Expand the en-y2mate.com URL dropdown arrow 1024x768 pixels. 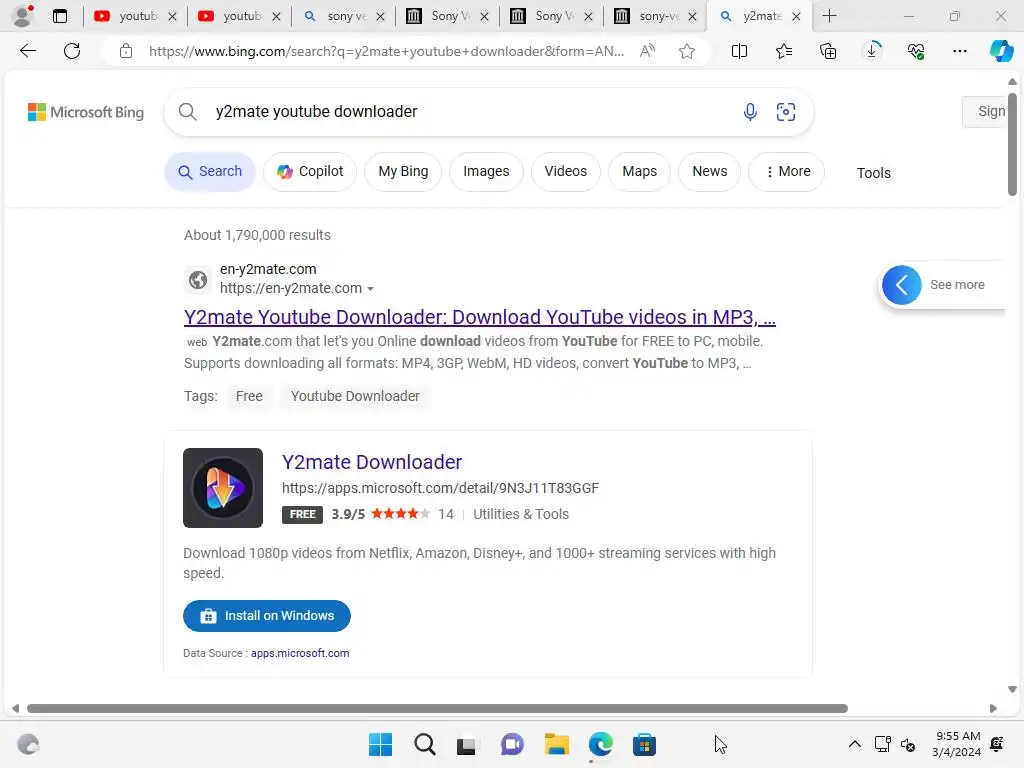tap(370, 289)
